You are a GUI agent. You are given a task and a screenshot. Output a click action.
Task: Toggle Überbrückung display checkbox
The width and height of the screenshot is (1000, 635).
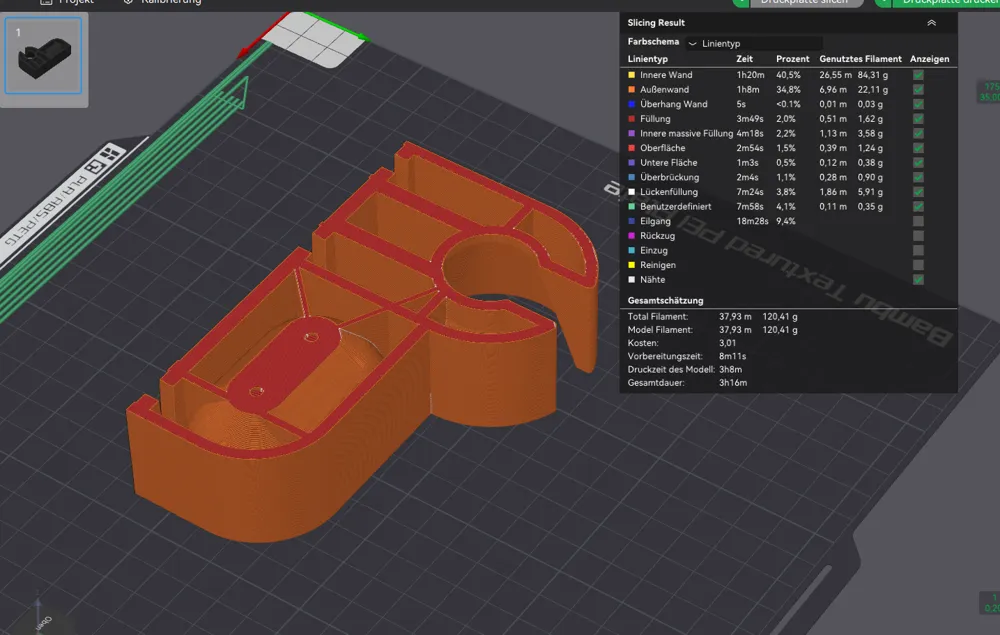point(918,177)
